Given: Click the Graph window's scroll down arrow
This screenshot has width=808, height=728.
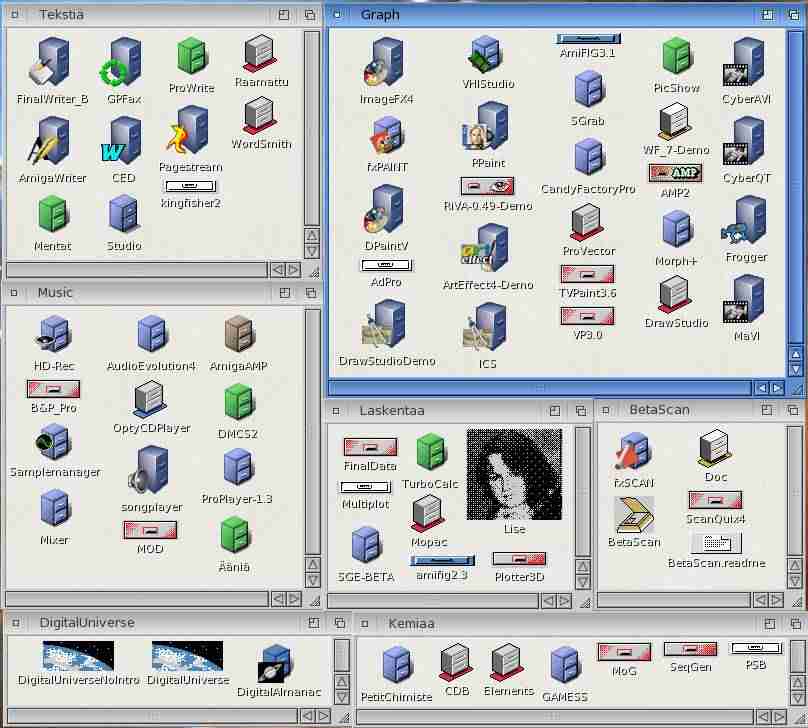Looking at the screenshot, I should coord(795,369).
